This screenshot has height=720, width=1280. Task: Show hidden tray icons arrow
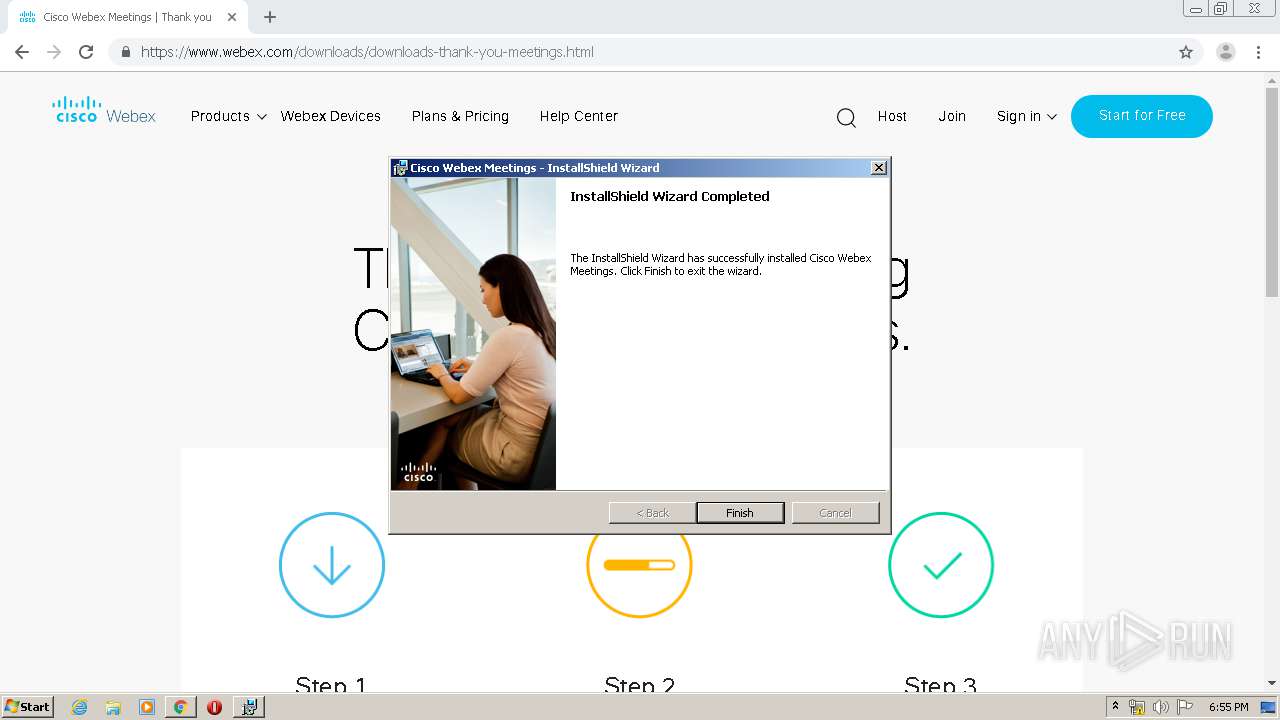[x=1116, y=707]
